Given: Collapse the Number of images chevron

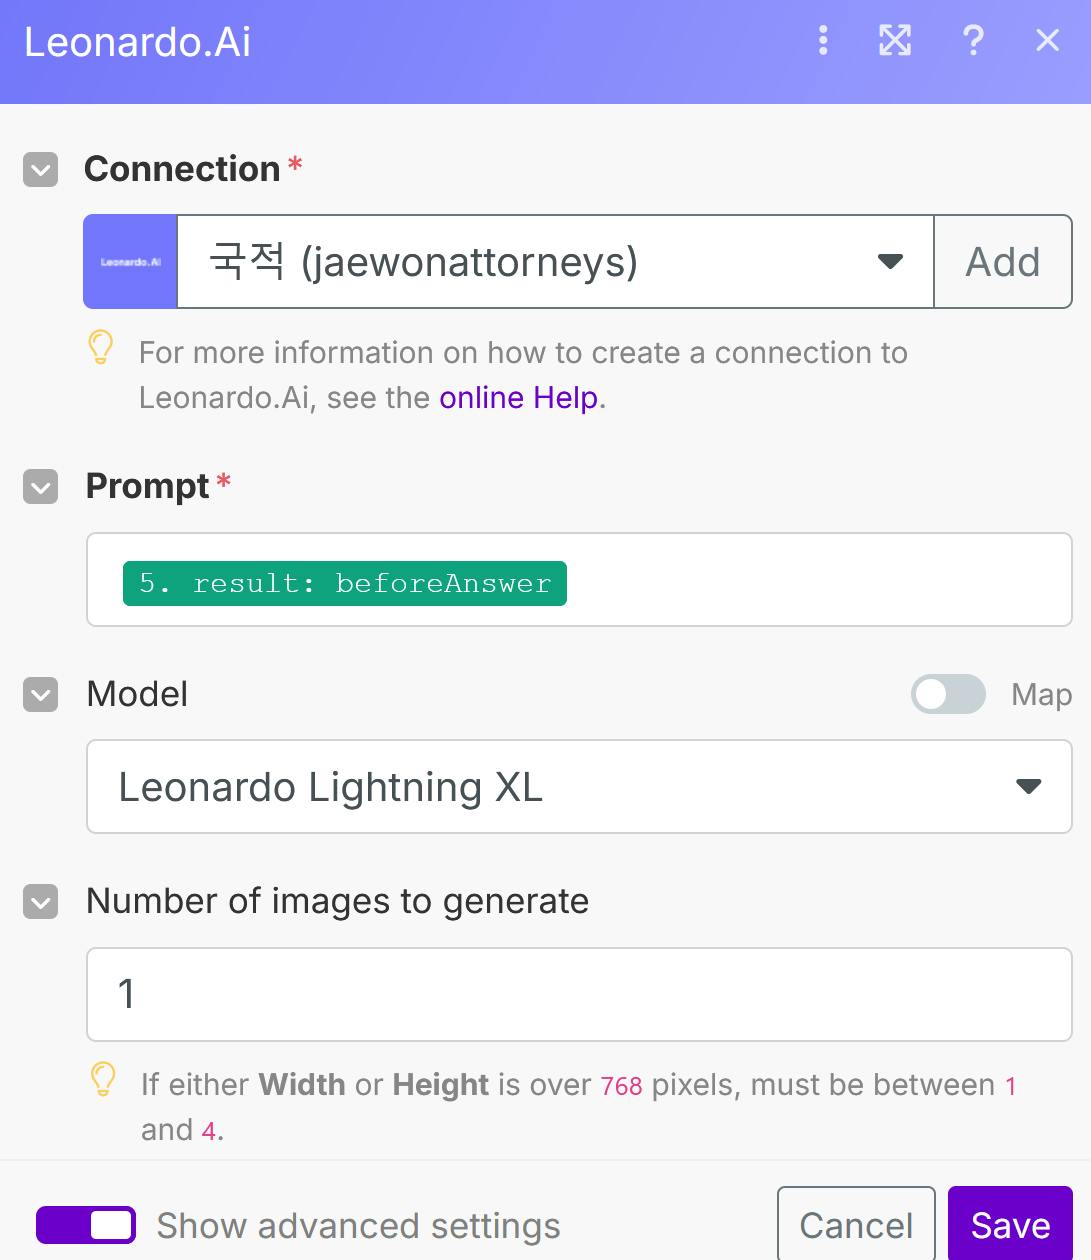Looking at the screenshot, I should pyautogui.click(x=41, y=902).
